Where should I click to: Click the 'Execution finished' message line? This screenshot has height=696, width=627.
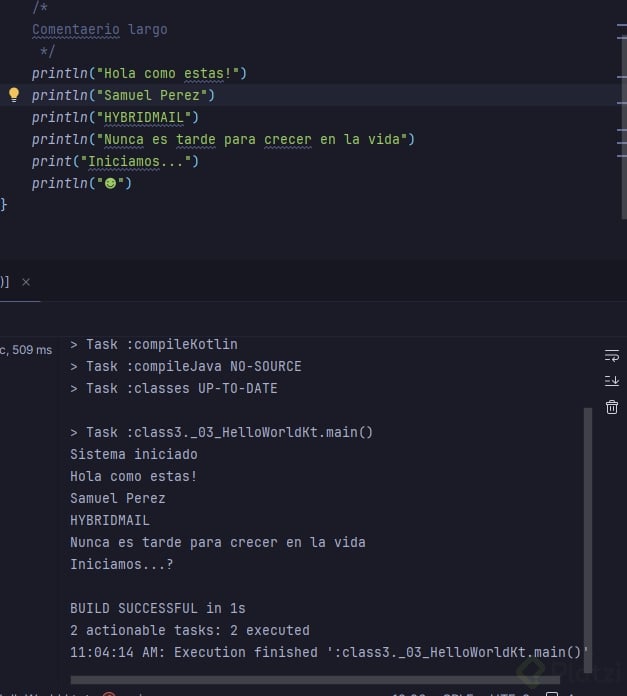(330, 652)
